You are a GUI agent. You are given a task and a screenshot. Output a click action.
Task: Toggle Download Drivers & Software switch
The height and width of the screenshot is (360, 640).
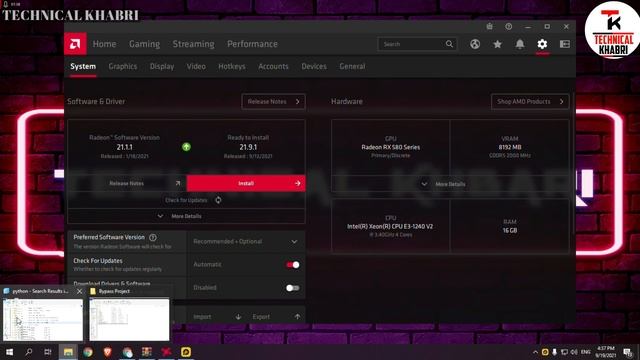(293, 288)
